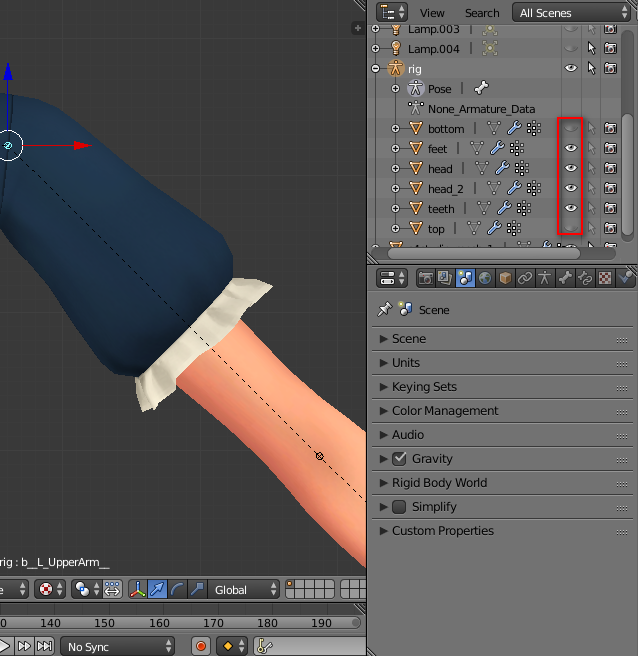Image resolution: width=638 pixels, height=656 pixels.
Task: Expand the head_2 mesh entry
Action: point(395,189)
